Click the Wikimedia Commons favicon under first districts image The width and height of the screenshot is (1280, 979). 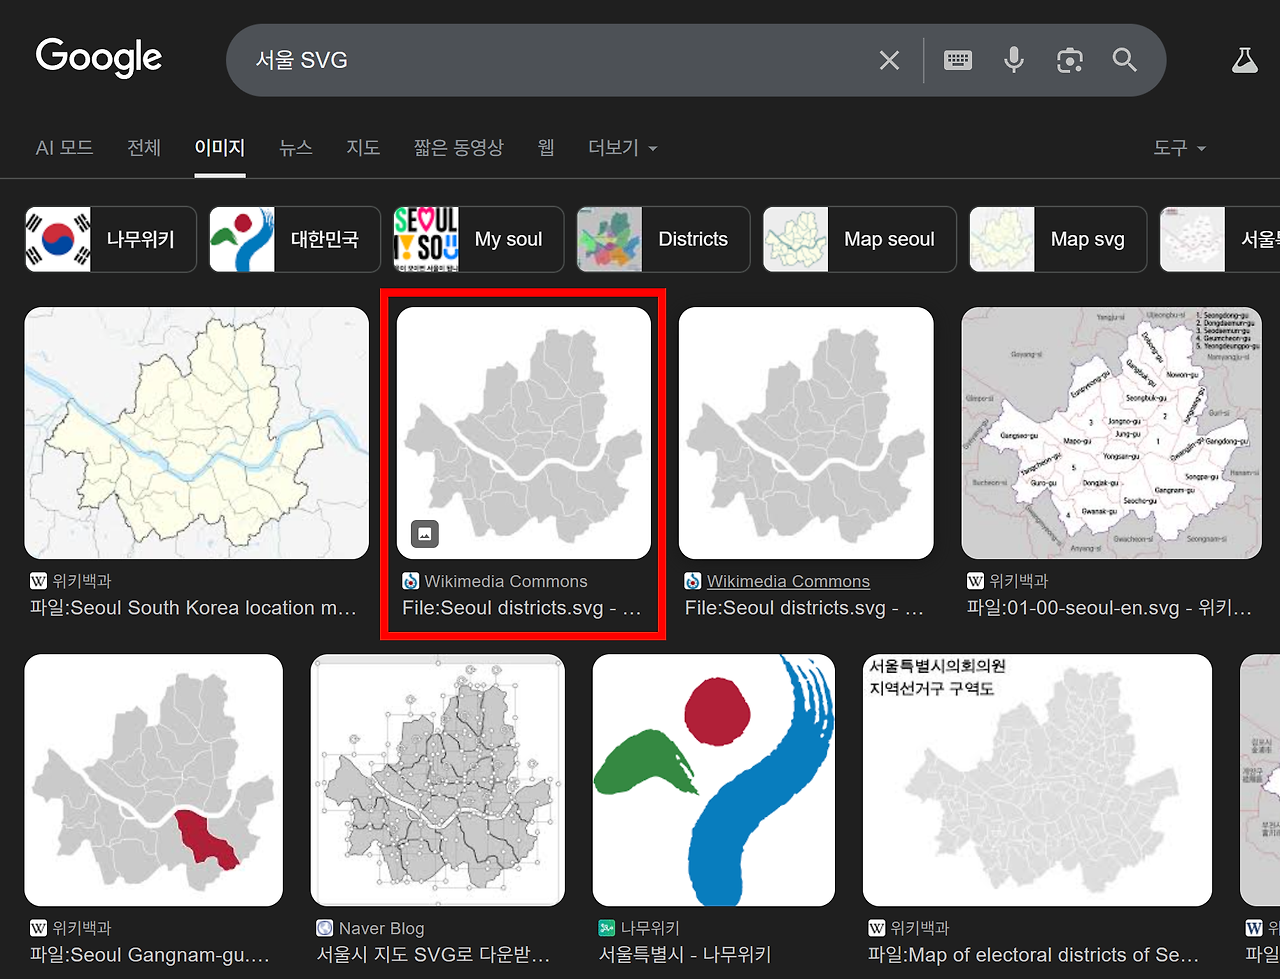pos(410,581)
